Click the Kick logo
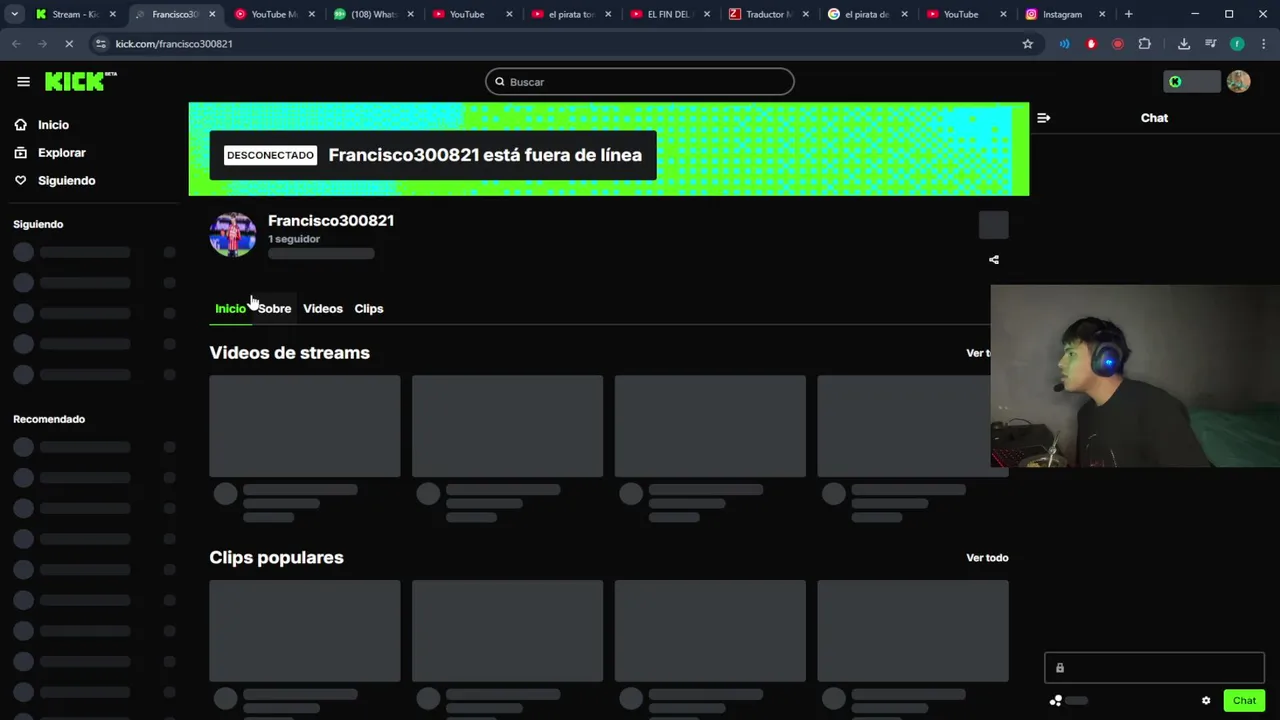The height and width of the screenshot is (720, 1280). click(80, 82)
